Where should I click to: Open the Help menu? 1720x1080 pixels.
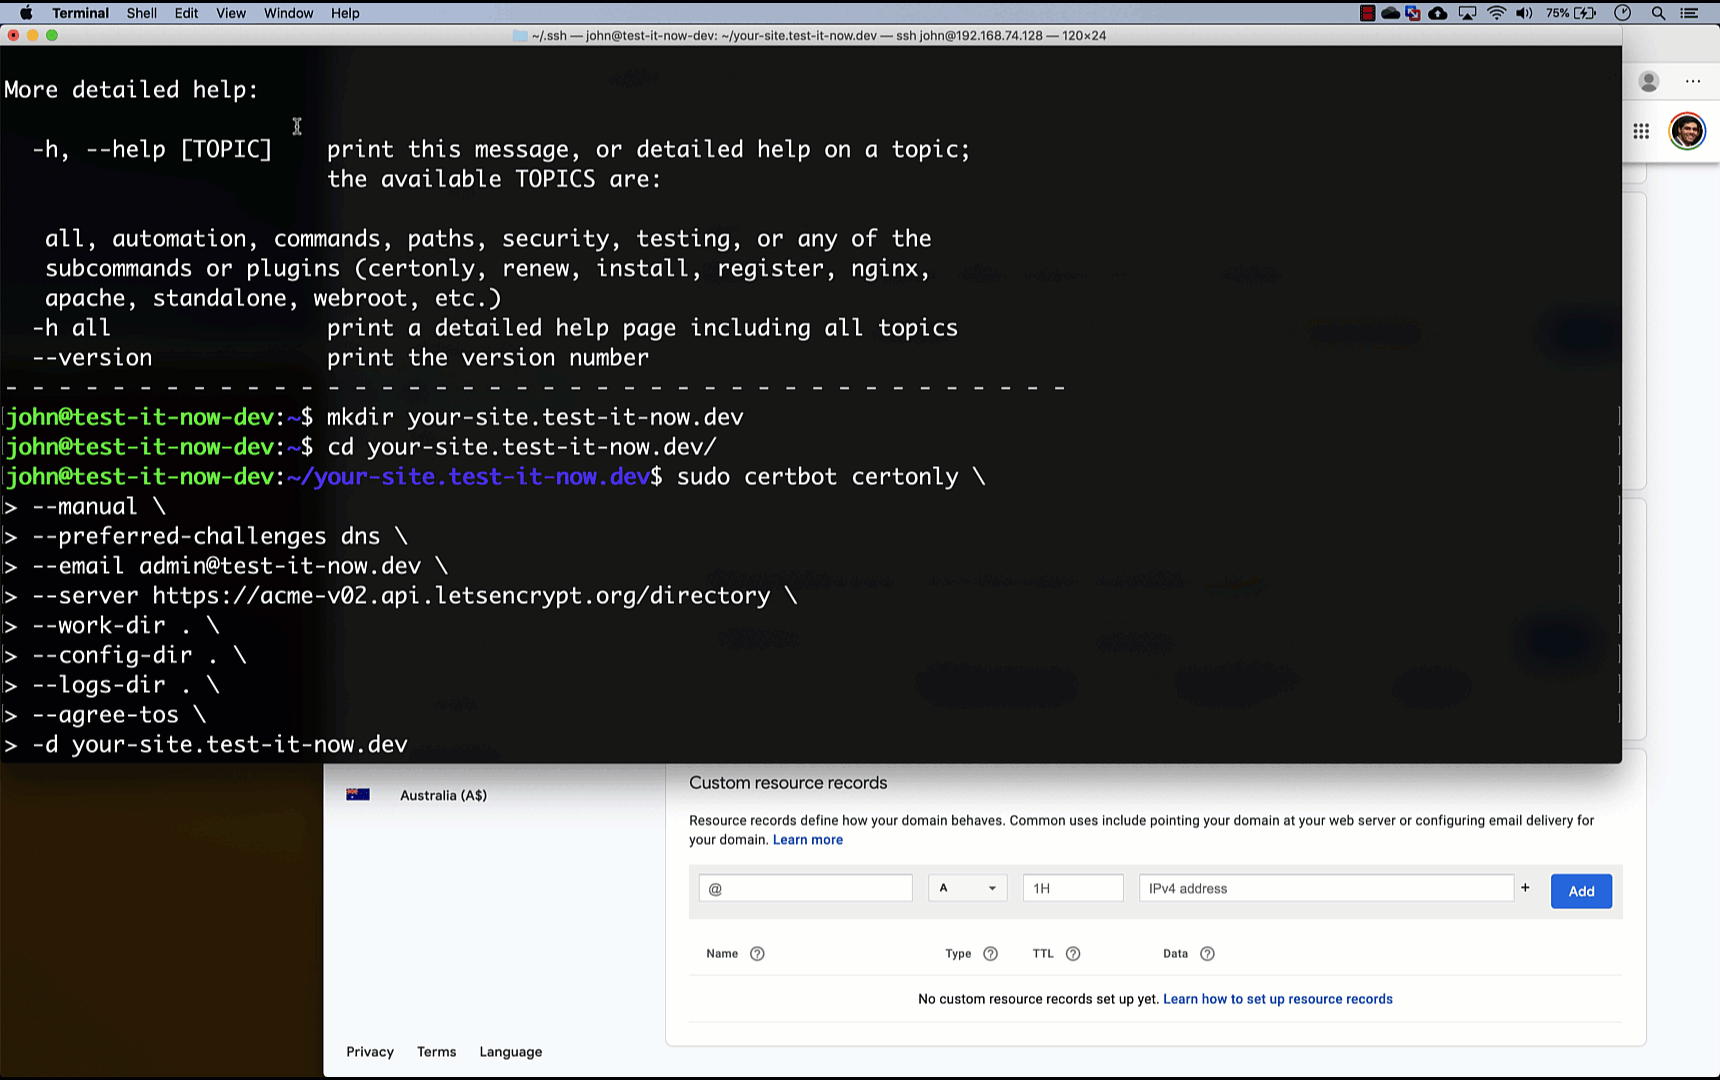[x=345, y=13]
